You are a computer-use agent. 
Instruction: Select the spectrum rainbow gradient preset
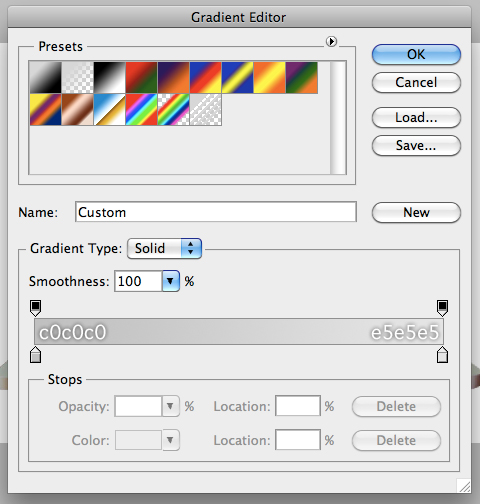click(x=142, y=110)
